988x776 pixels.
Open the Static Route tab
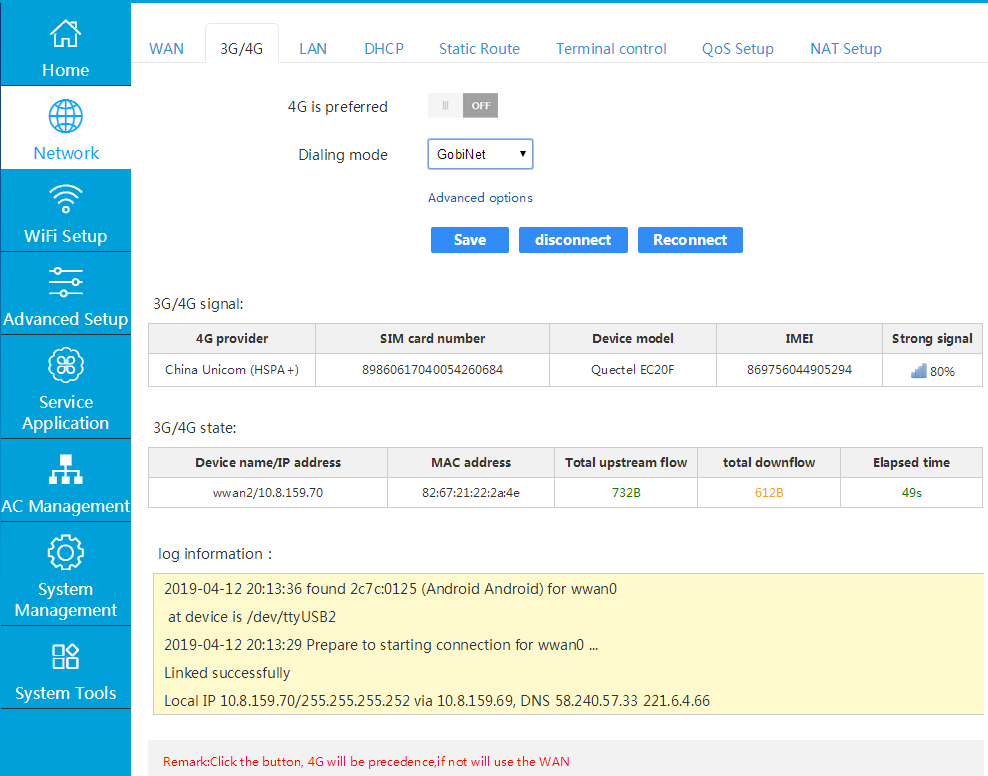tap(479, 48)
